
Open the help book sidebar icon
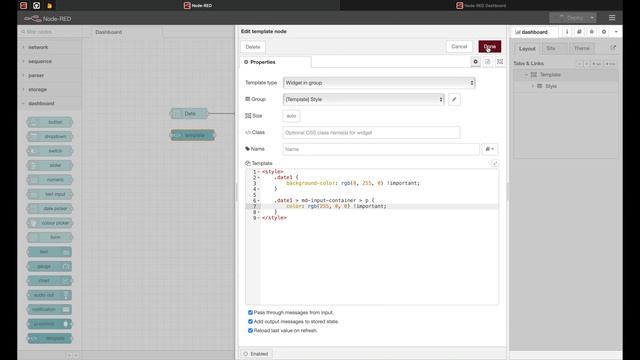tap(579, 32)
